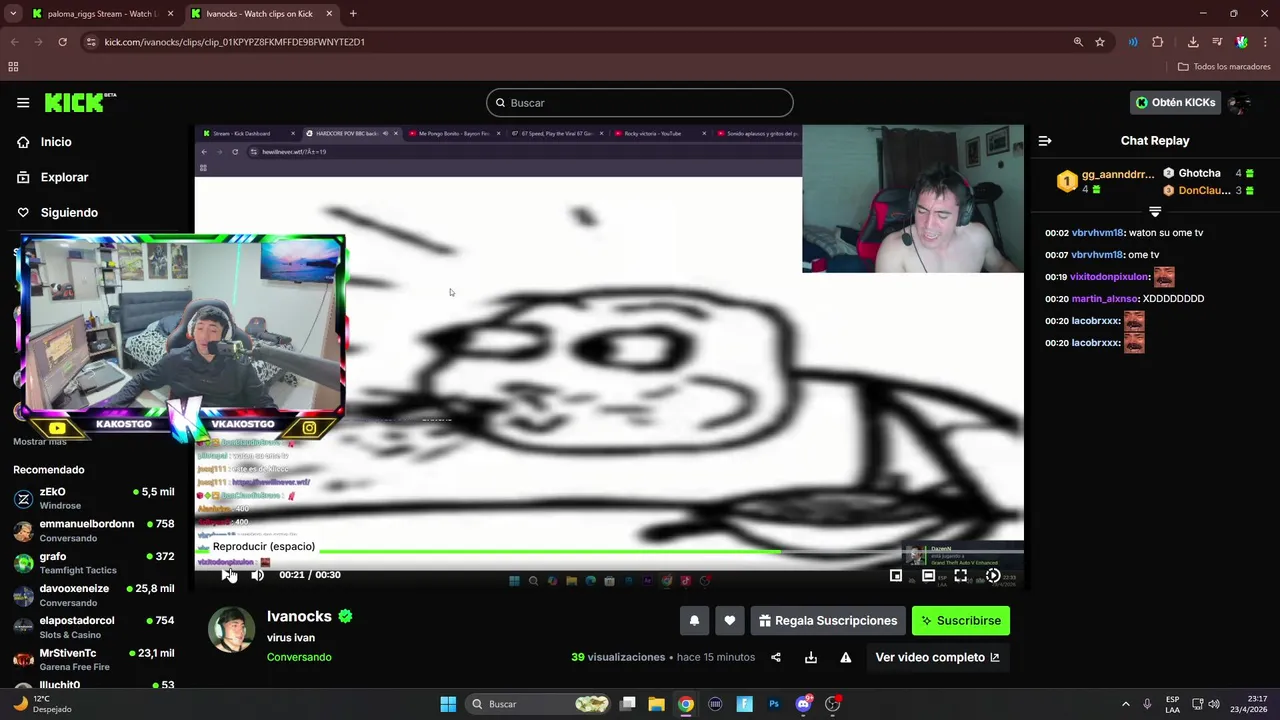Image resolution: width=1280 pixels, height=720 pixels.
Task: Open Todos los marcadores folder
Action: [x=1224, y=67]
